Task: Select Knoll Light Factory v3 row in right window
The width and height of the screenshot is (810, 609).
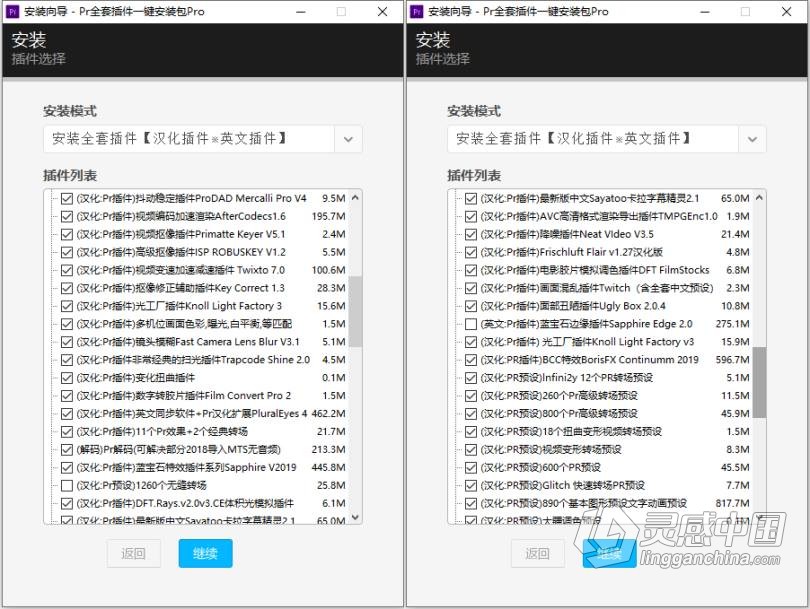Action: pos(608,342)
